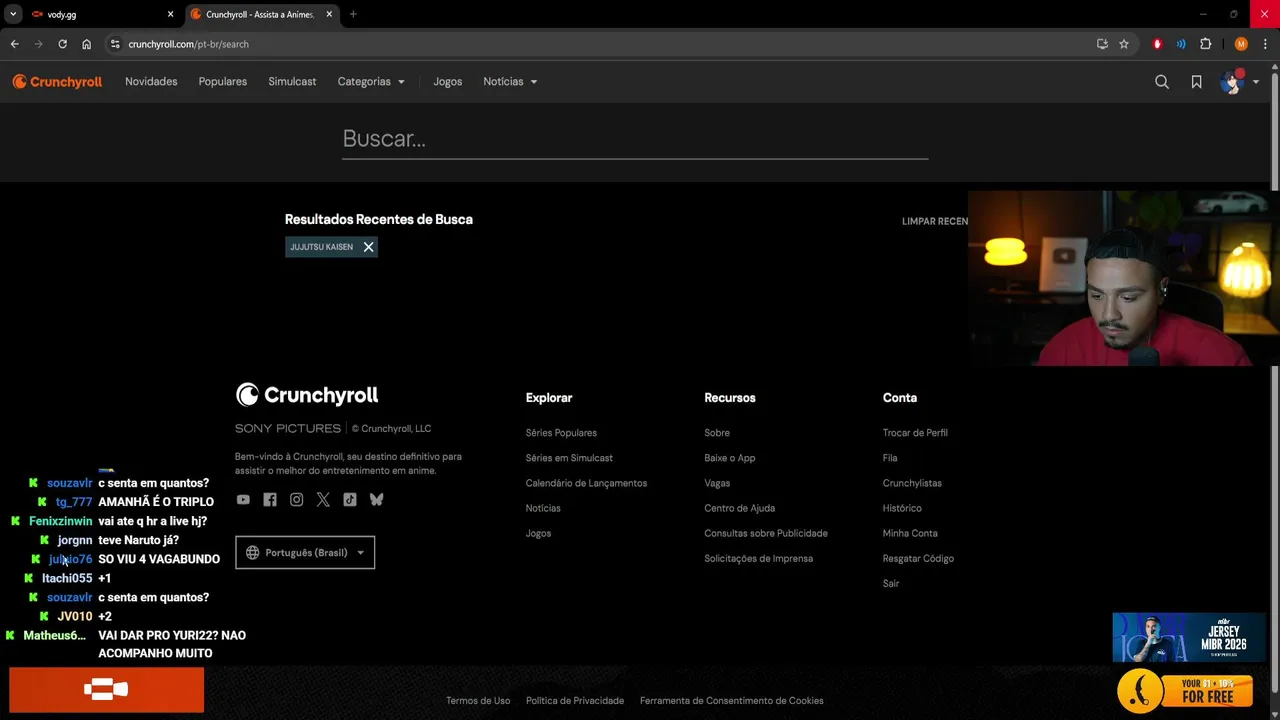This screenshot has height=720, width=1280.
Task: Open Simulcast in the navigation
Action: pos(292,82)
